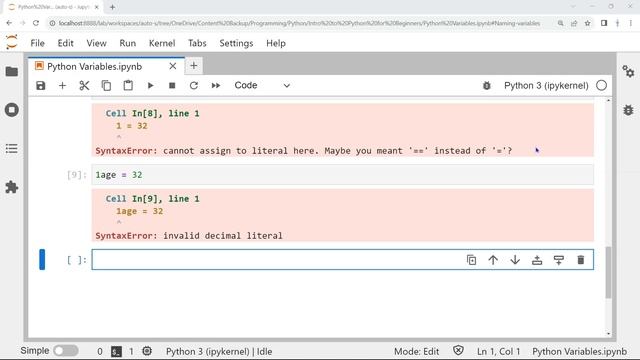Click the SyntaxError: invalid decimal literal message
Viewport: 640px width, 360px height.
tap(189, 236)
